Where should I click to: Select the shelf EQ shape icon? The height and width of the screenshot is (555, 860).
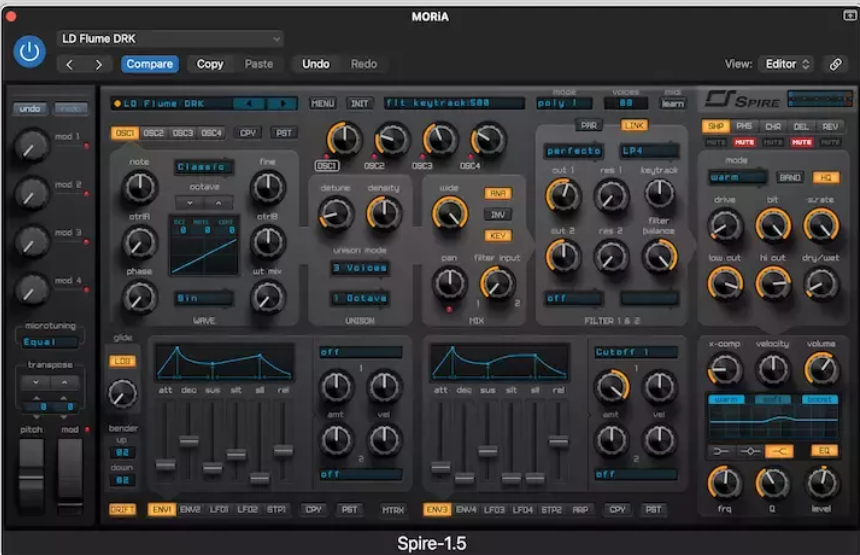point(779,451)
